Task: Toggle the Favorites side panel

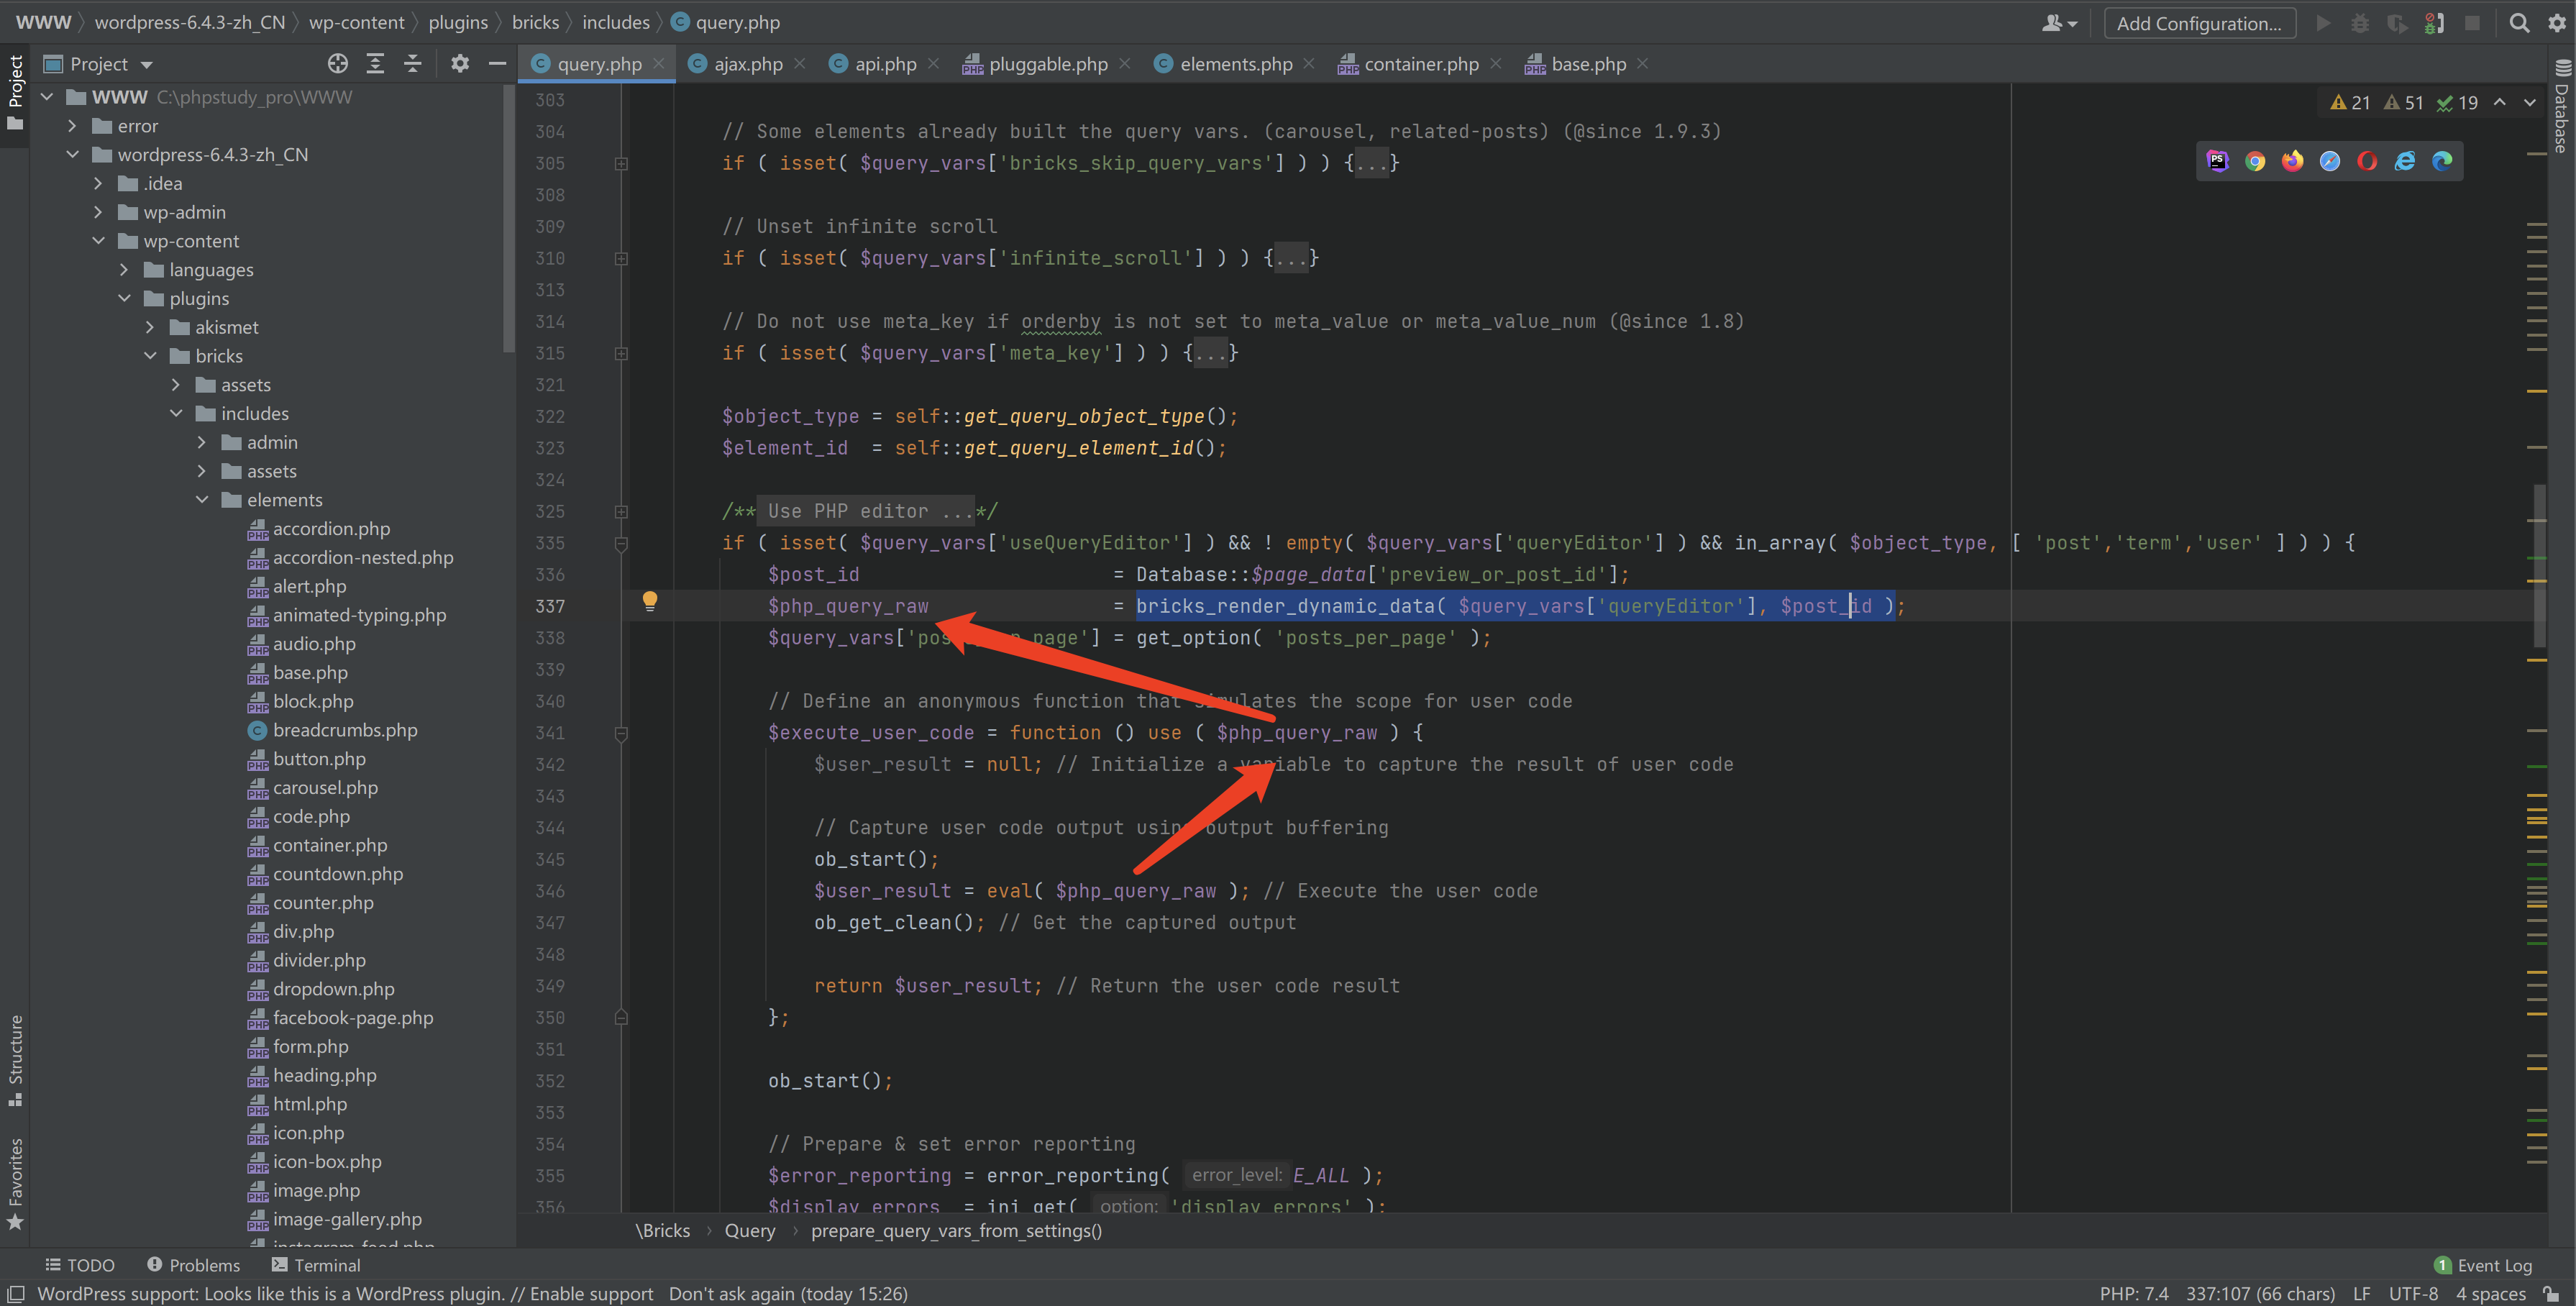Action: (15, 1184)
